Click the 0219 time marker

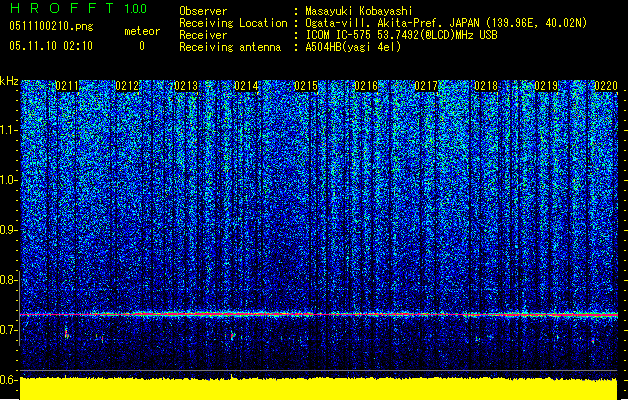(x=546, y=86)
